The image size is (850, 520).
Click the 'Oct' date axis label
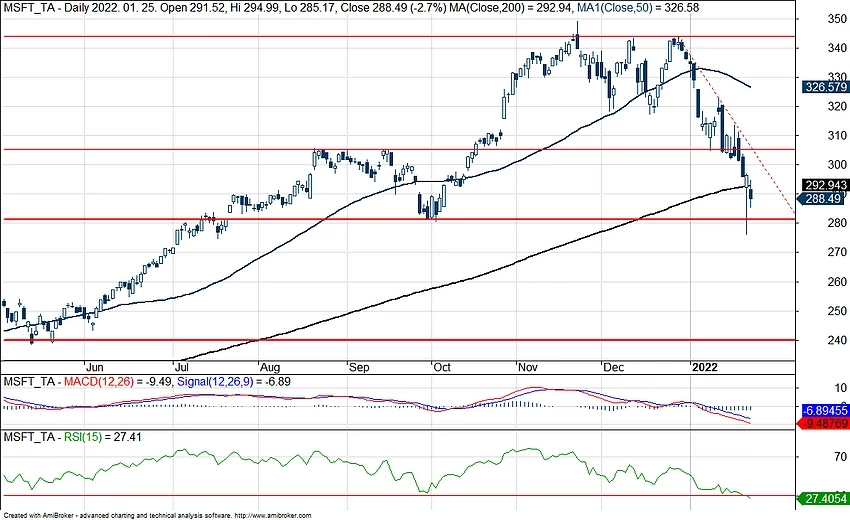[442, 368]
